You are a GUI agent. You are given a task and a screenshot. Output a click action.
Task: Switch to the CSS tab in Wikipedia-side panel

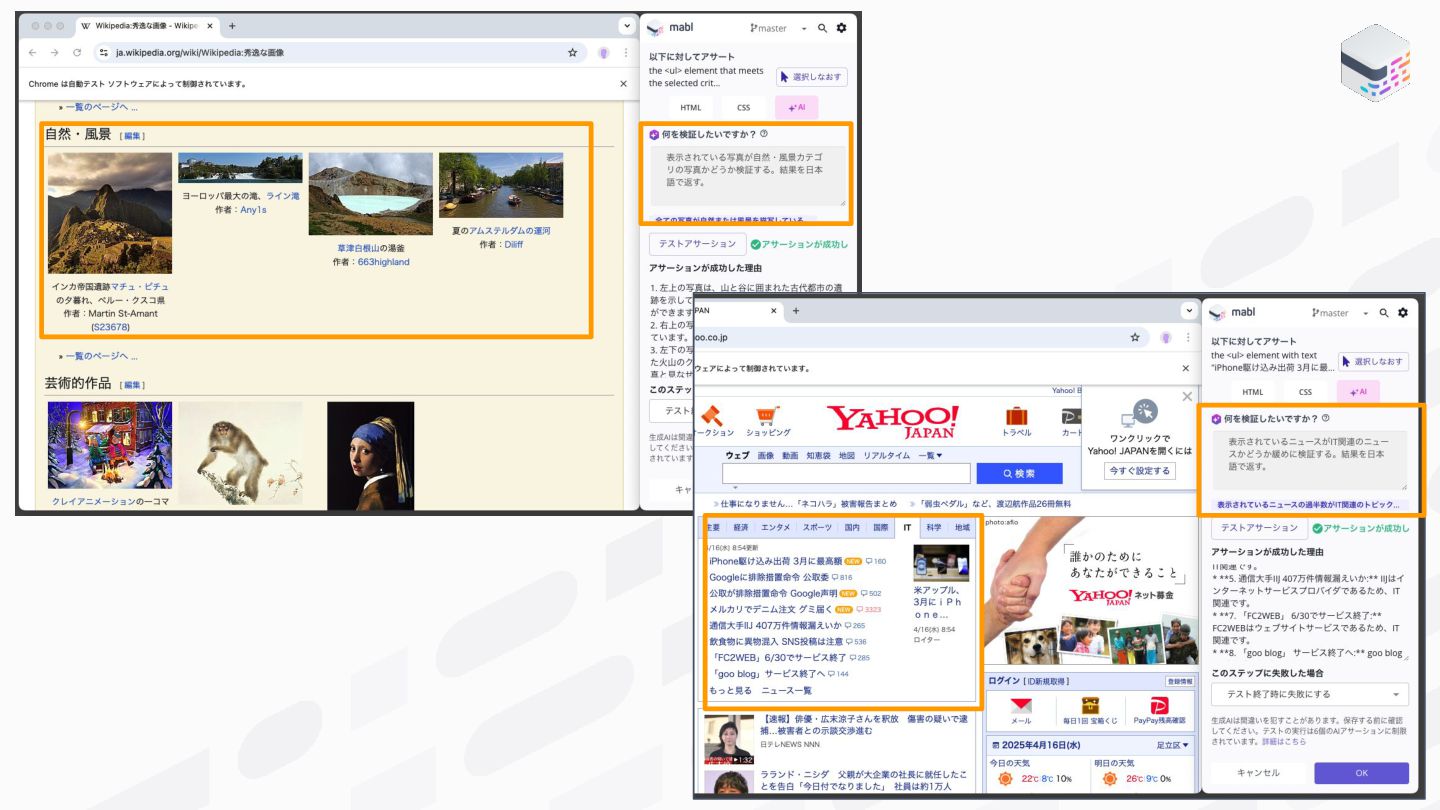743,107
